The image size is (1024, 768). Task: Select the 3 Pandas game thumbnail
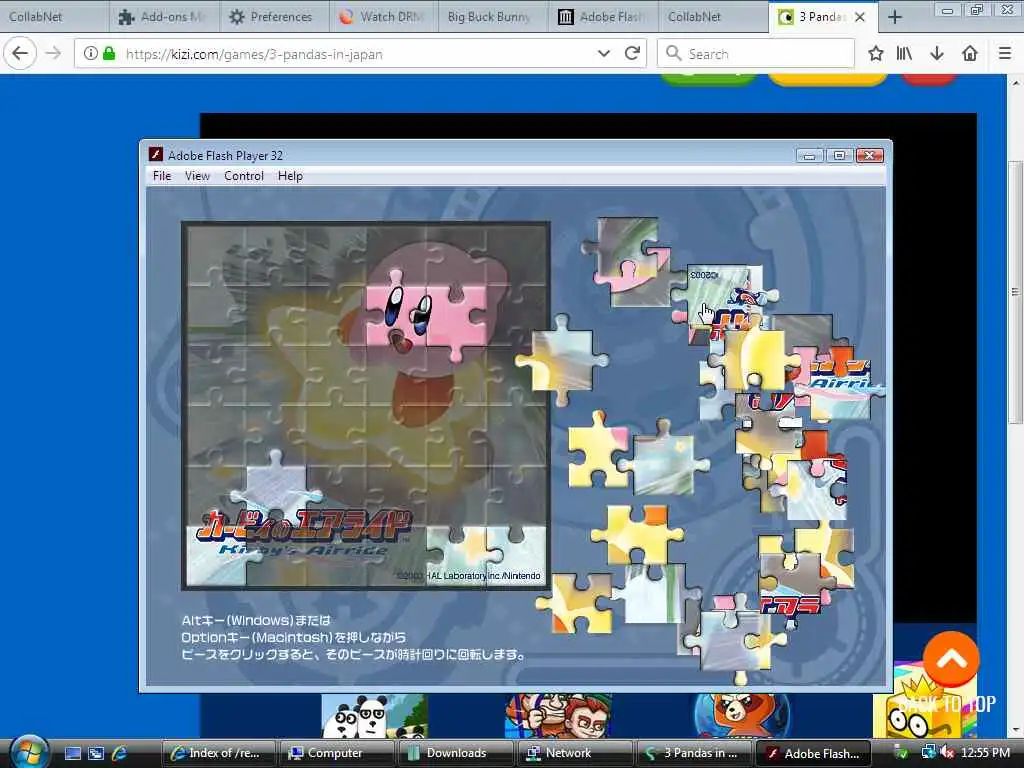[x=374, y=716]
